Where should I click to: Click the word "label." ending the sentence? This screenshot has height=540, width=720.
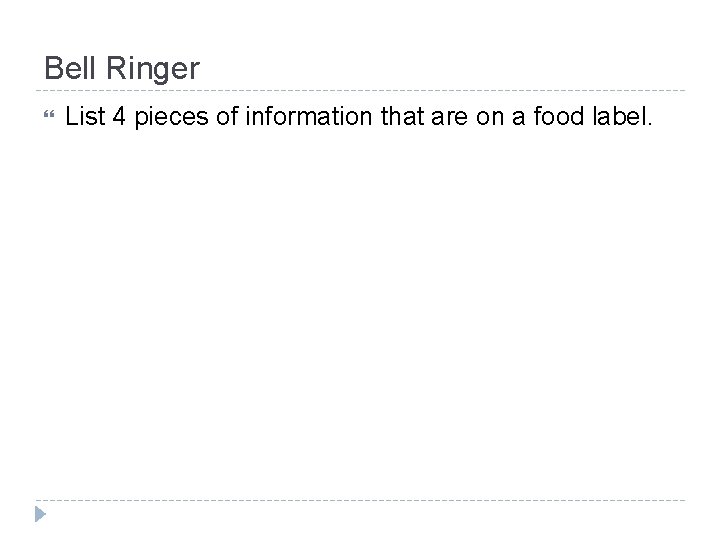click(x=622, y=116)
